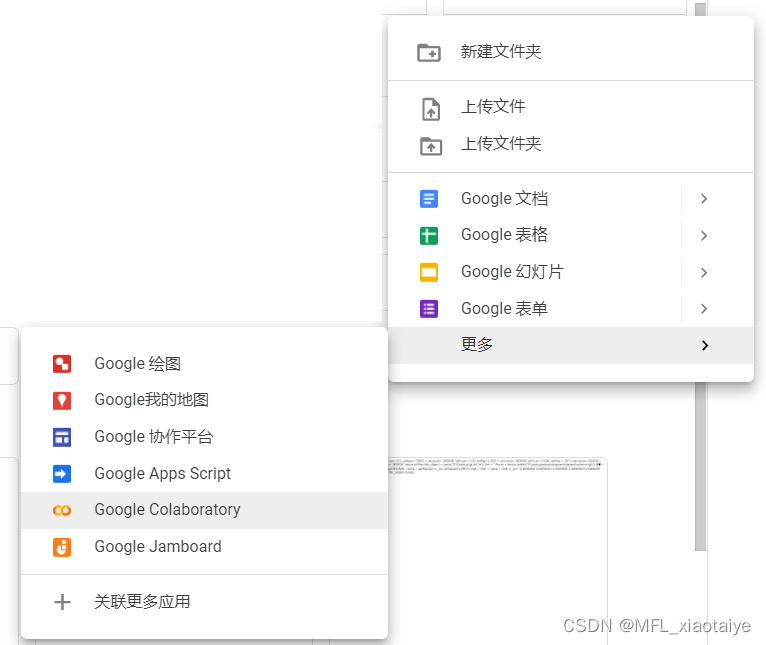Screen dimensions: 766x645
Task: Open Google Apps Script entry
Action: [204, 473]
